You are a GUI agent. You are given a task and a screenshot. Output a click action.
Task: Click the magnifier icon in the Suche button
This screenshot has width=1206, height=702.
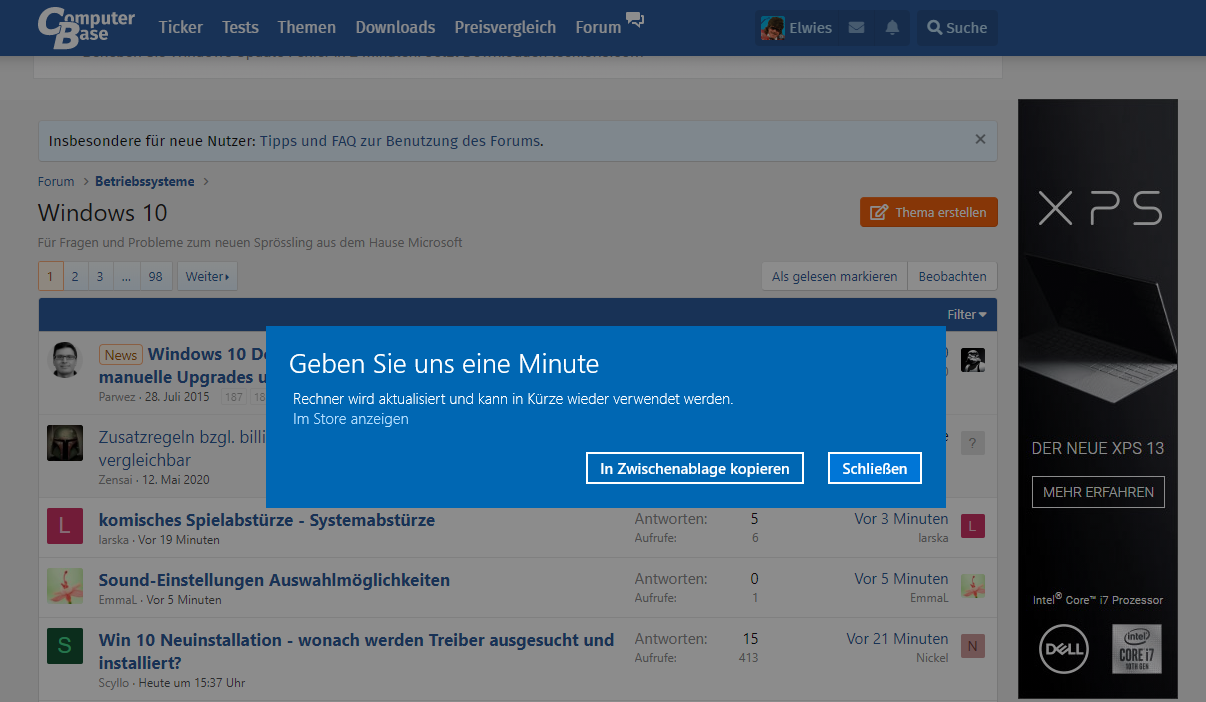tap(936, 27)
